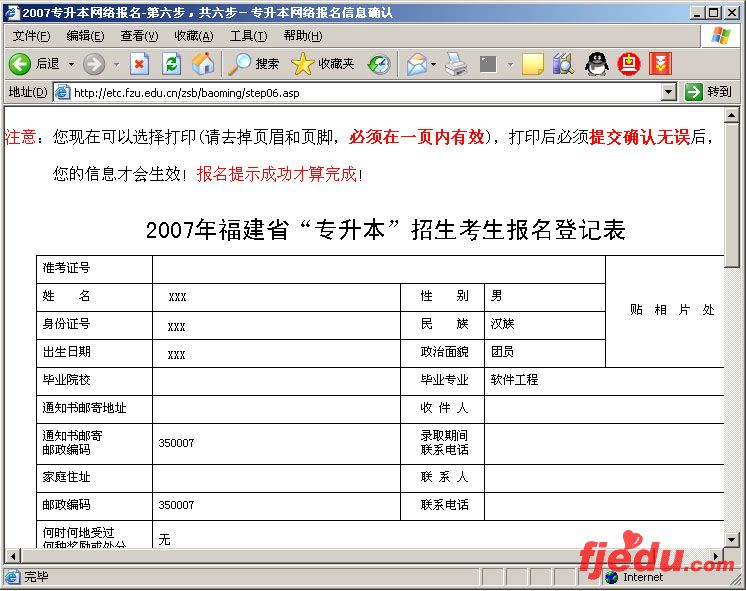
Task: Click the horizontal scrollbar right arrow
Action: (x=717, y=555)
